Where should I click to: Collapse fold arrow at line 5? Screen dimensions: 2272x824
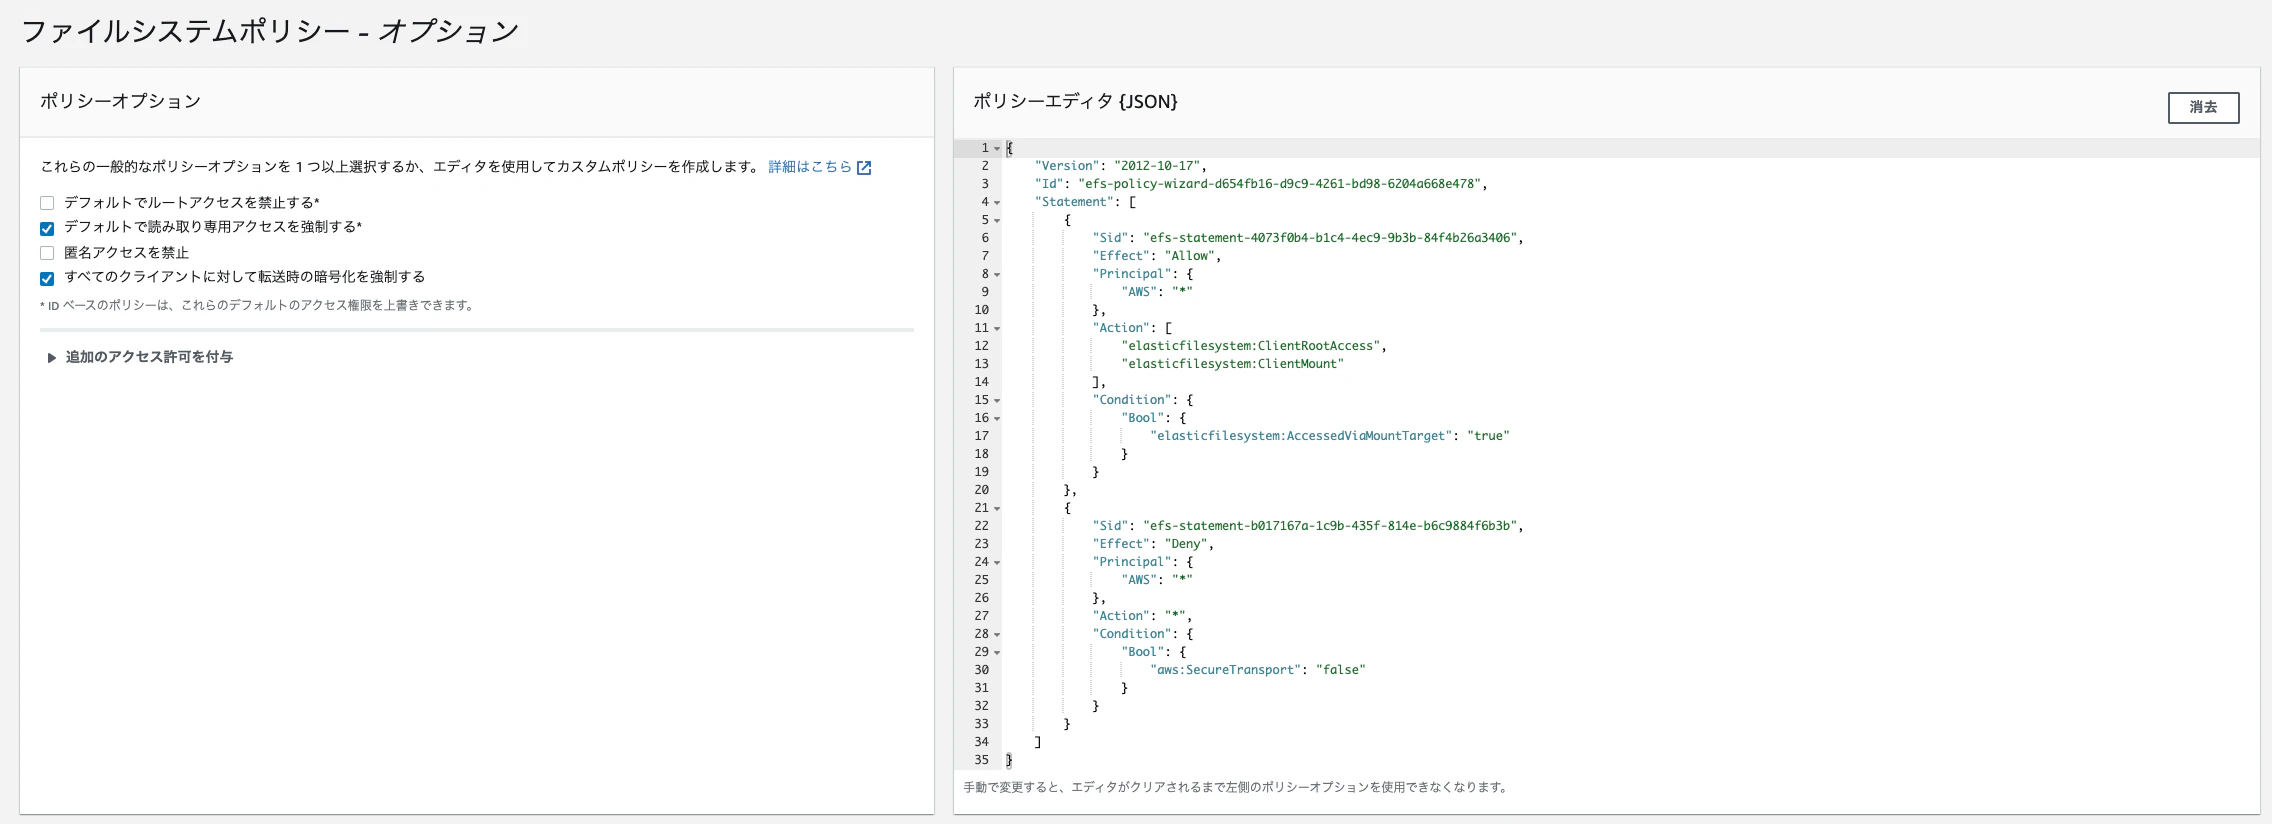click(997, 221)
